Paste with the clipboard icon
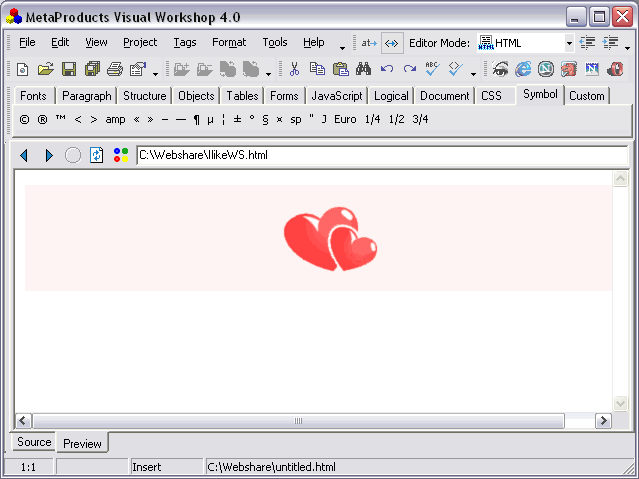Screen dimensions: 639x479 (340, 69)
